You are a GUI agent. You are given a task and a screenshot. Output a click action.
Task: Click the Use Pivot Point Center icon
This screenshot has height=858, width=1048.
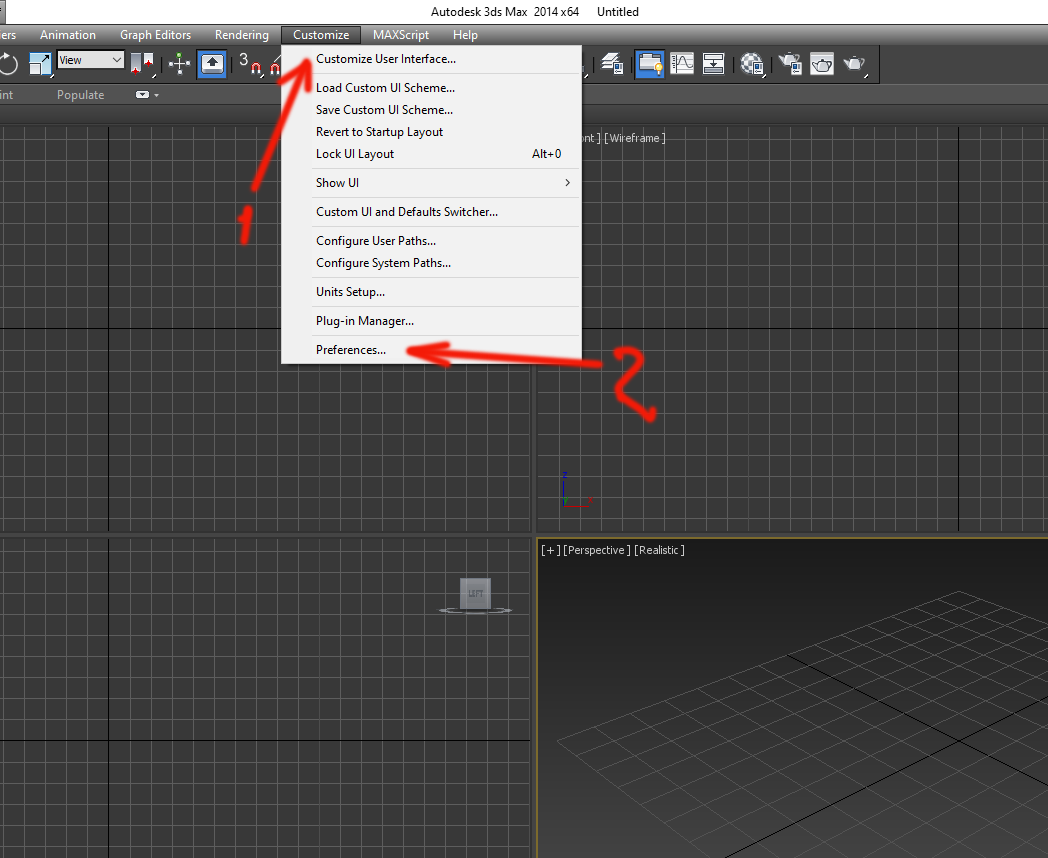pos(142,64)
